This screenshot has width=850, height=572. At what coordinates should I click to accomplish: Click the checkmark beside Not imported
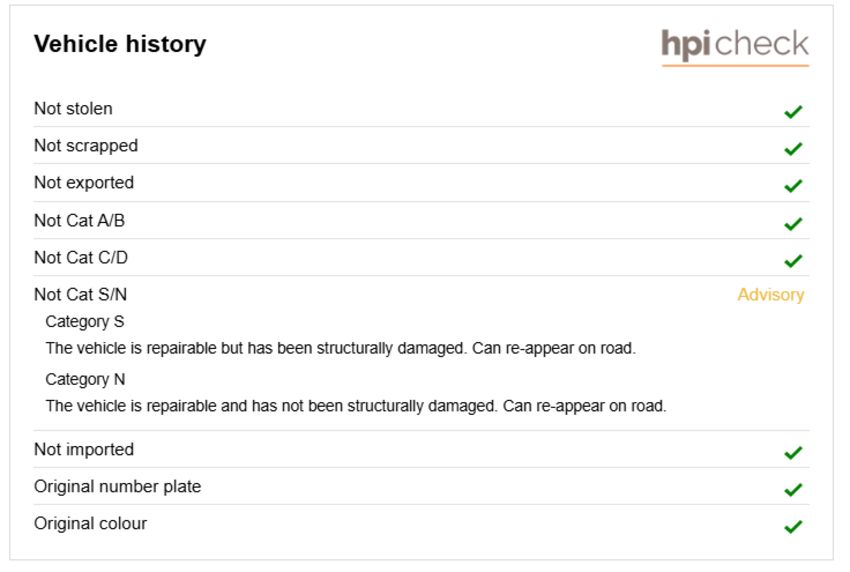tap(793, 453)
